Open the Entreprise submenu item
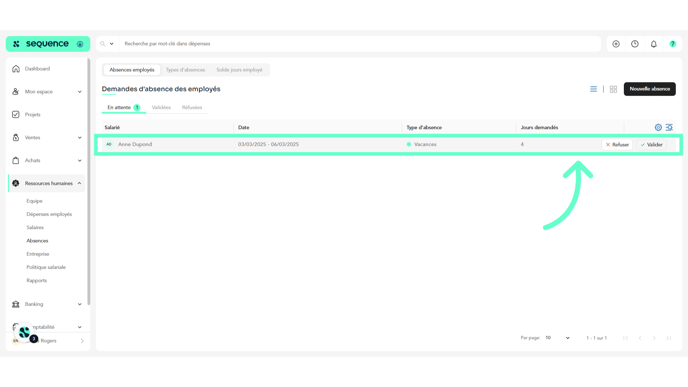The image size is (688, 387). pyautogui.click(x=38, y=254)
